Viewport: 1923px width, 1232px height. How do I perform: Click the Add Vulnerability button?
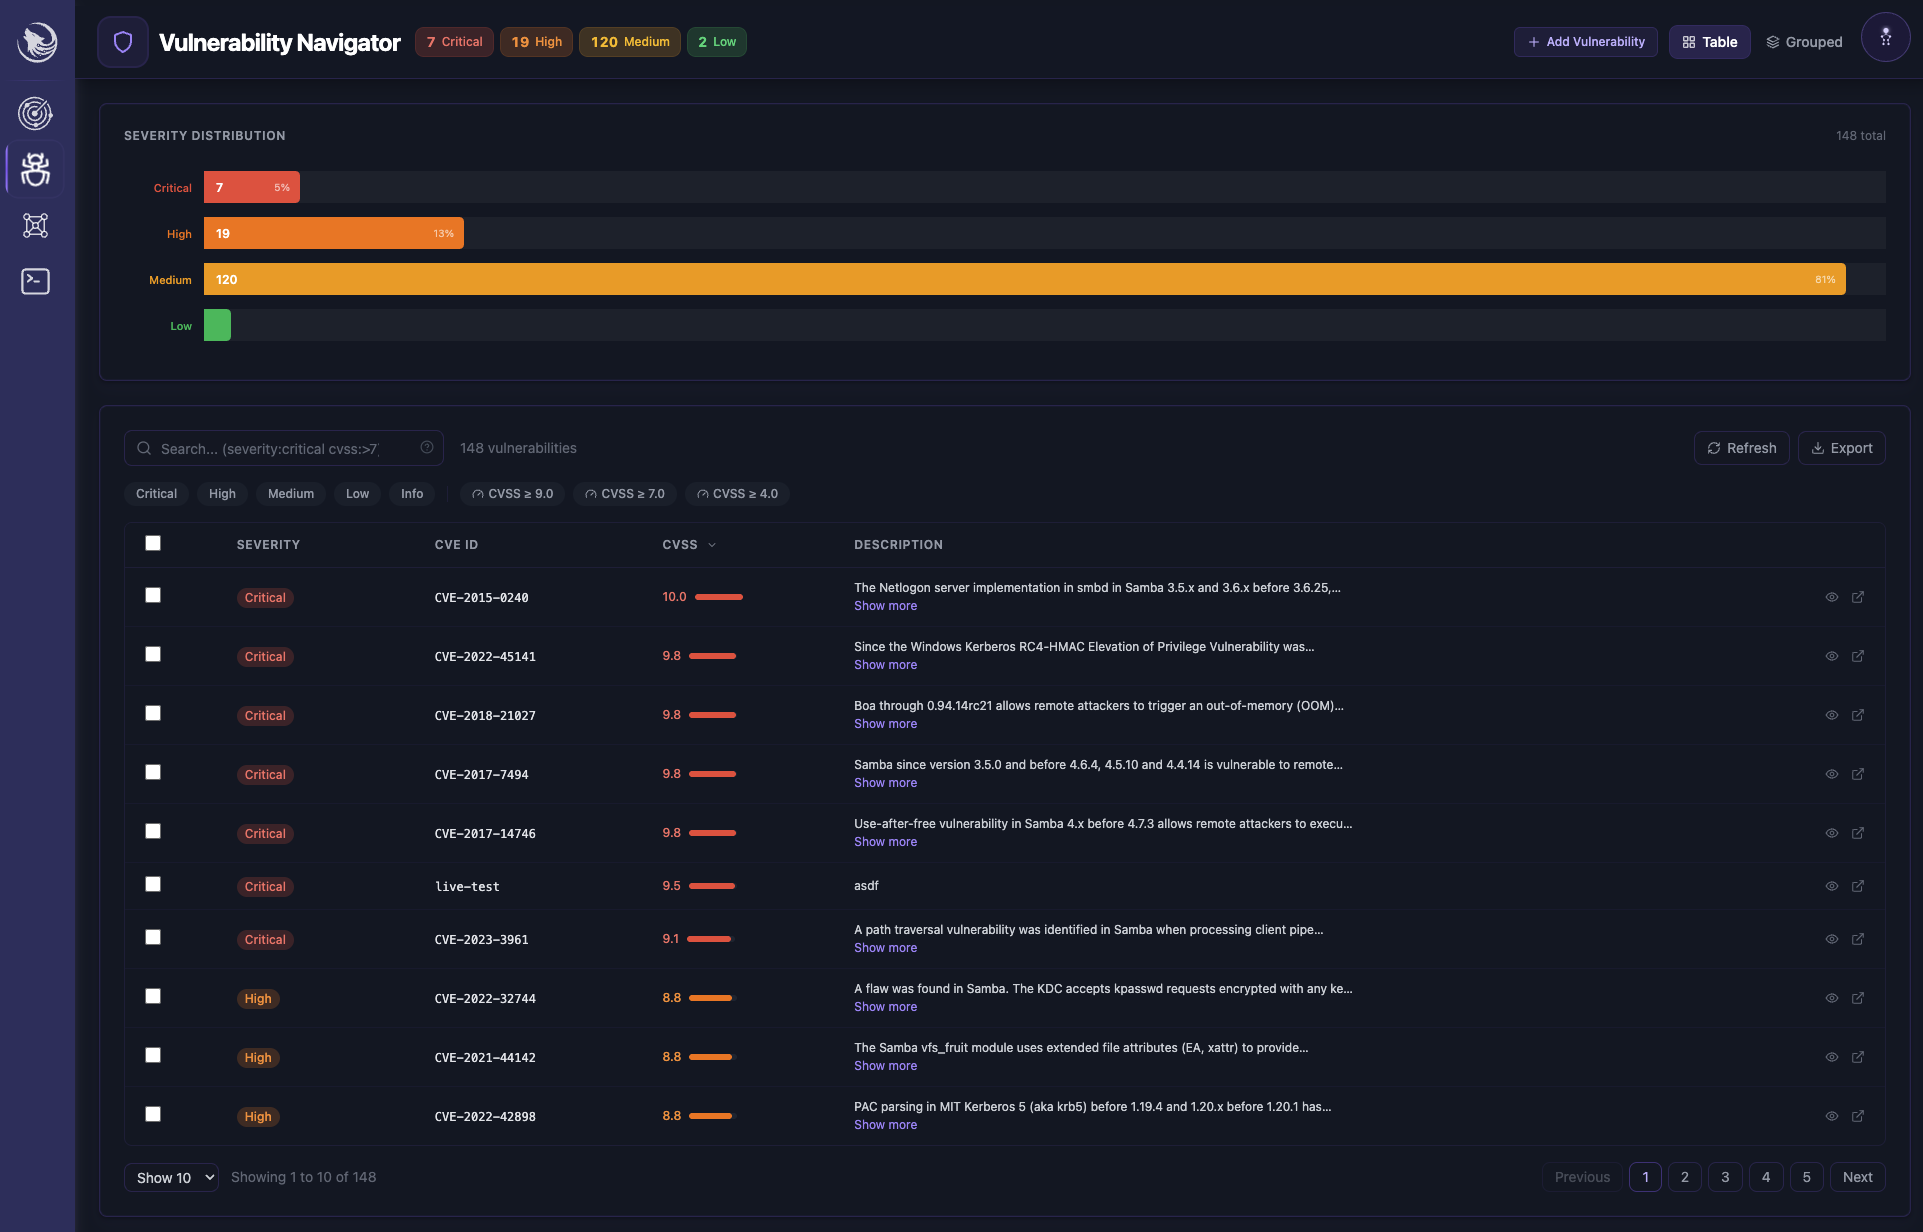[1584, 42]
